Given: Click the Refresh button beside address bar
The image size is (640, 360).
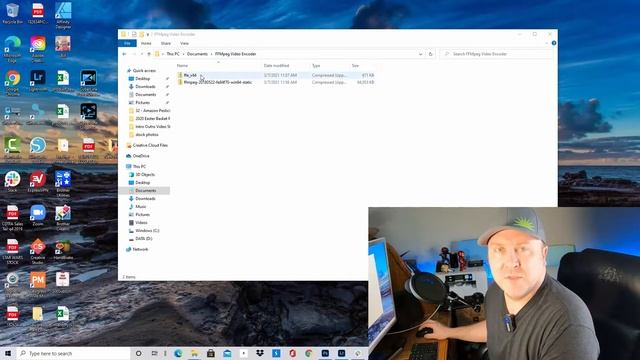Looking at the screenshot, I should (430, 54).
